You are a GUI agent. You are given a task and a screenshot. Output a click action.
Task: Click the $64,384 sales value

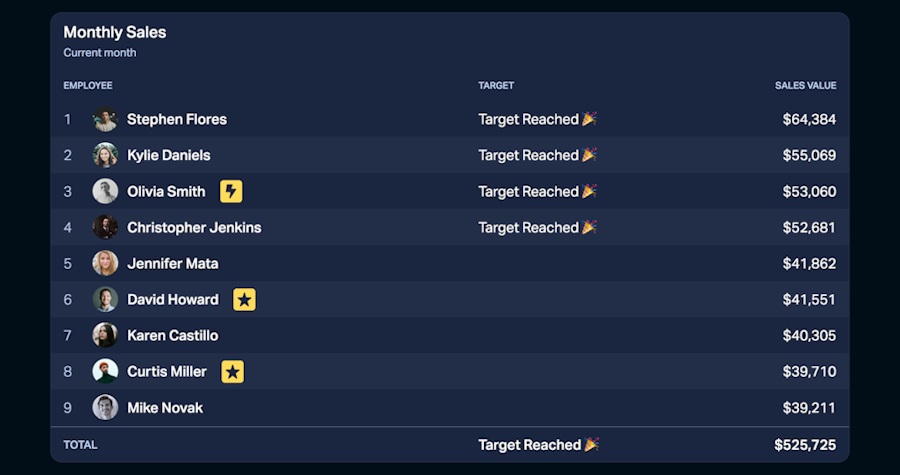809,120
